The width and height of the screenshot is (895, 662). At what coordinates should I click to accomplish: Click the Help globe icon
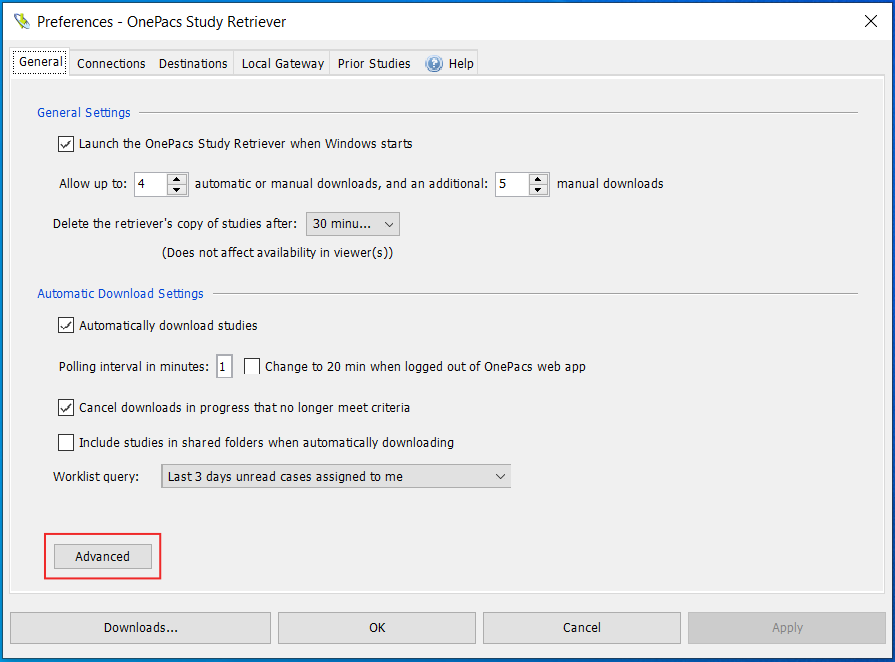[x=434, y=63]
